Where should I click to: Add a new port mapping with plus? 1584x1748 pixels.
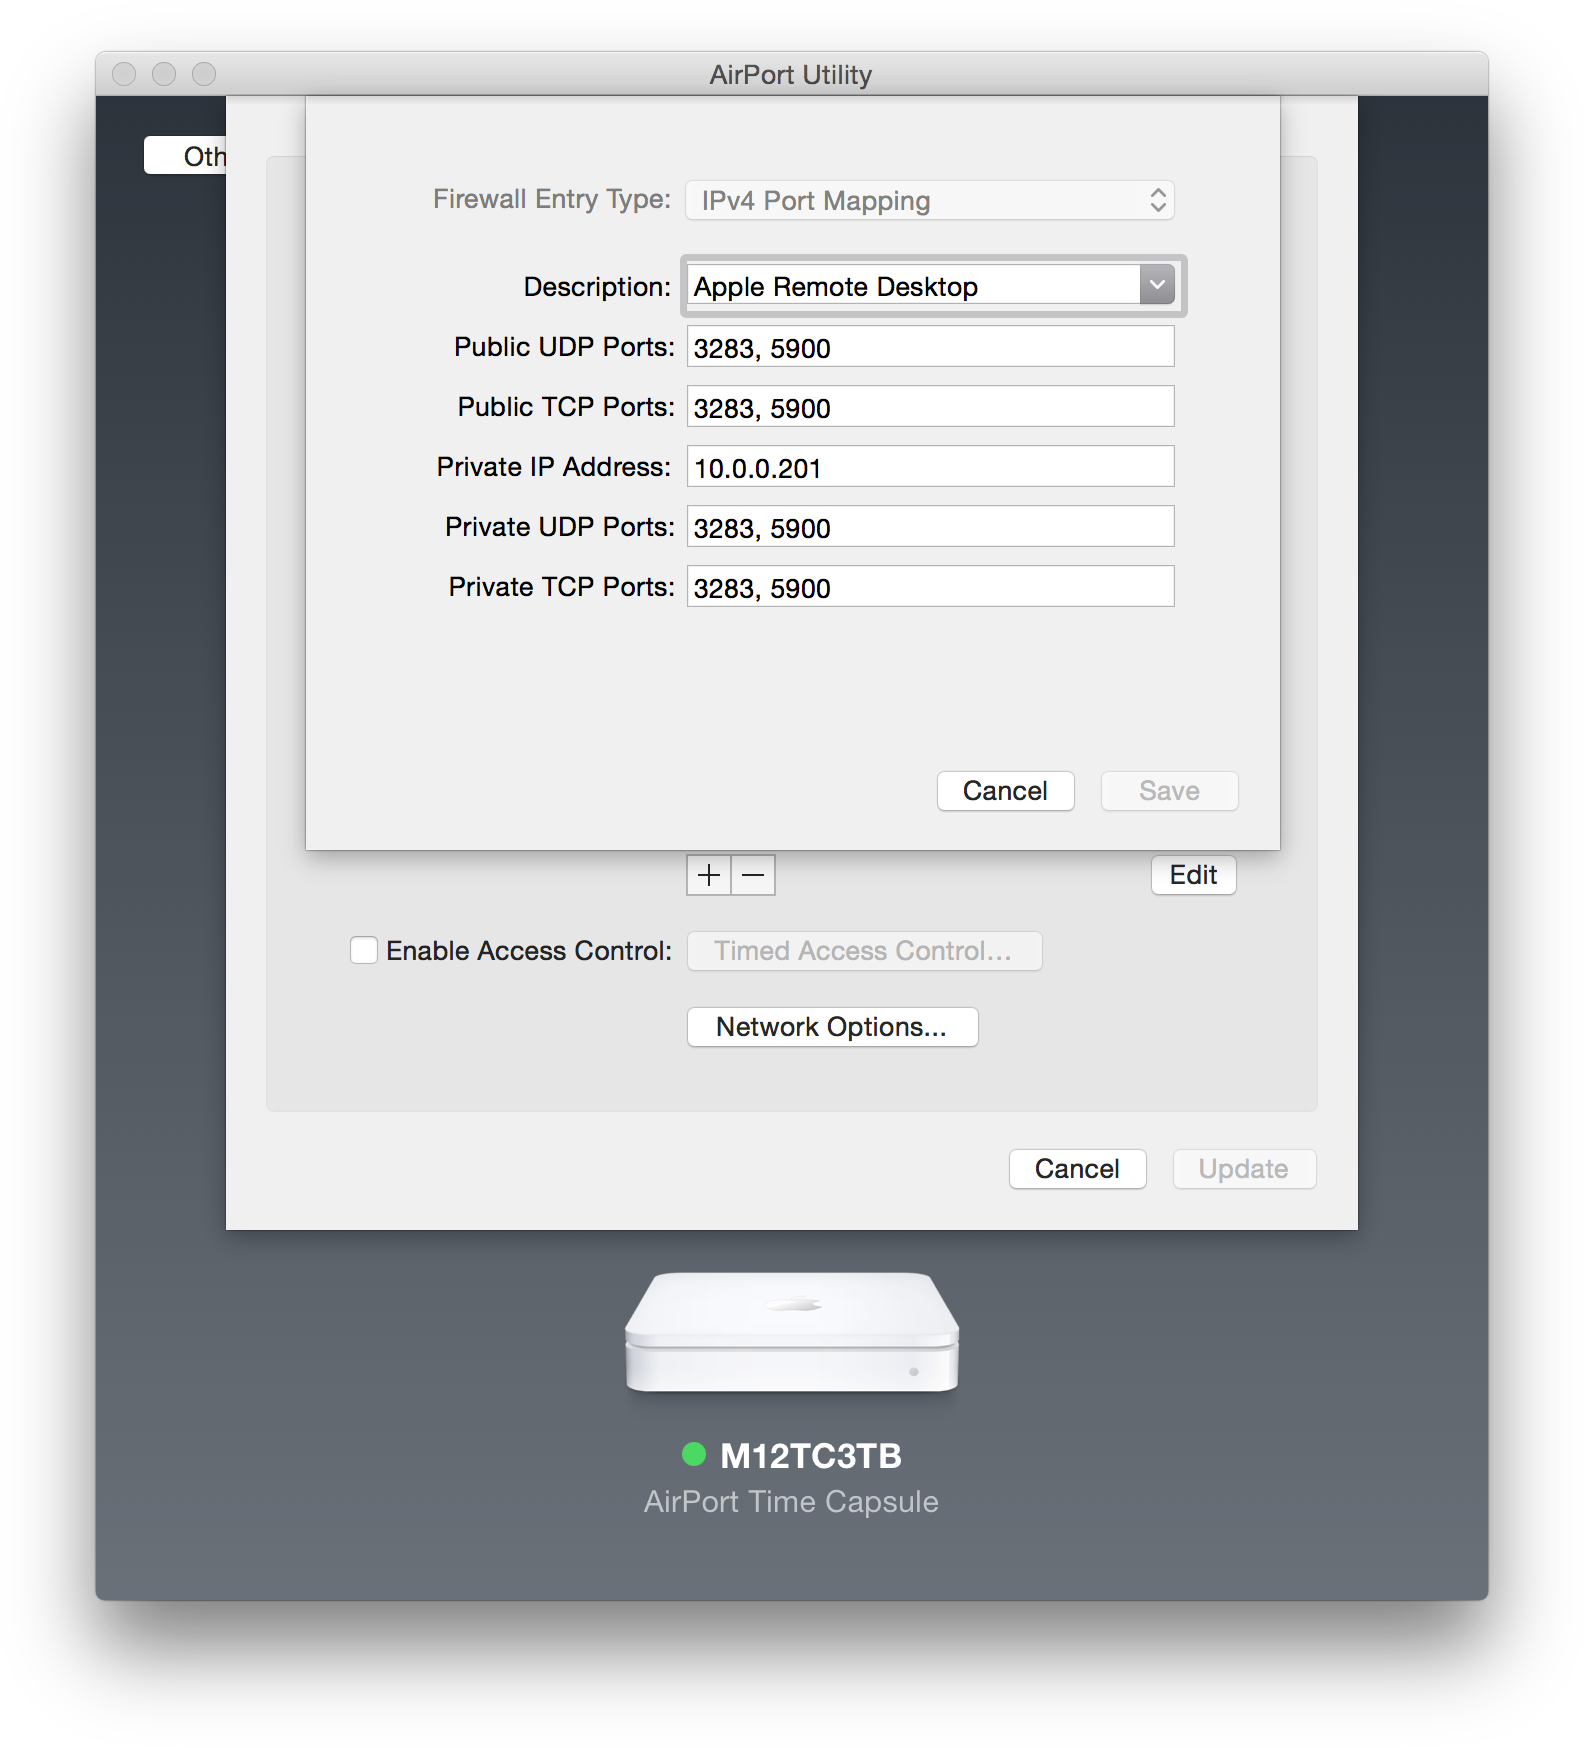pyautogui.click(x=709, y=875)
